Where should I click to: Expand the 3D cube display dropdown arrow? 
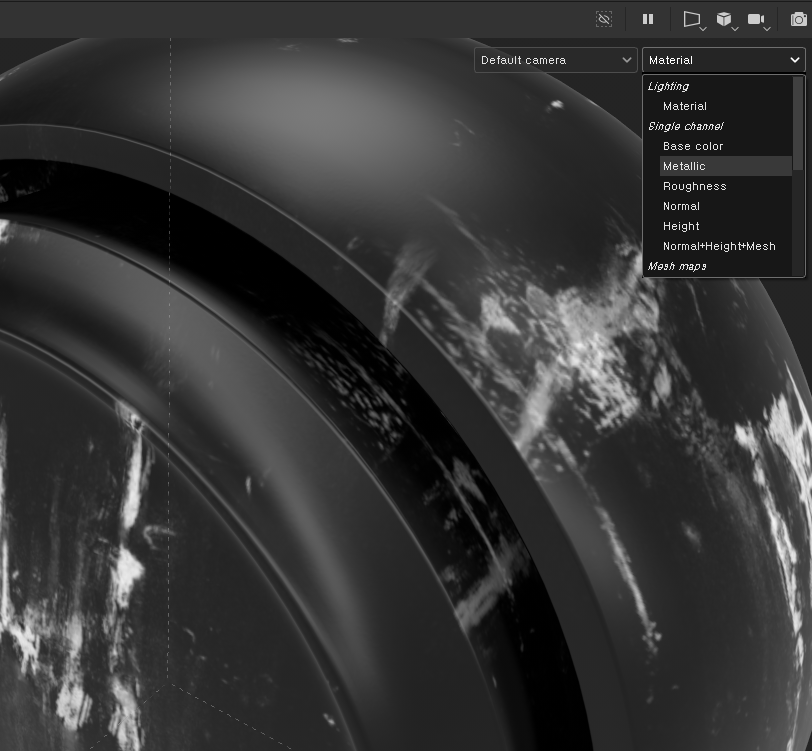[735, 29]
